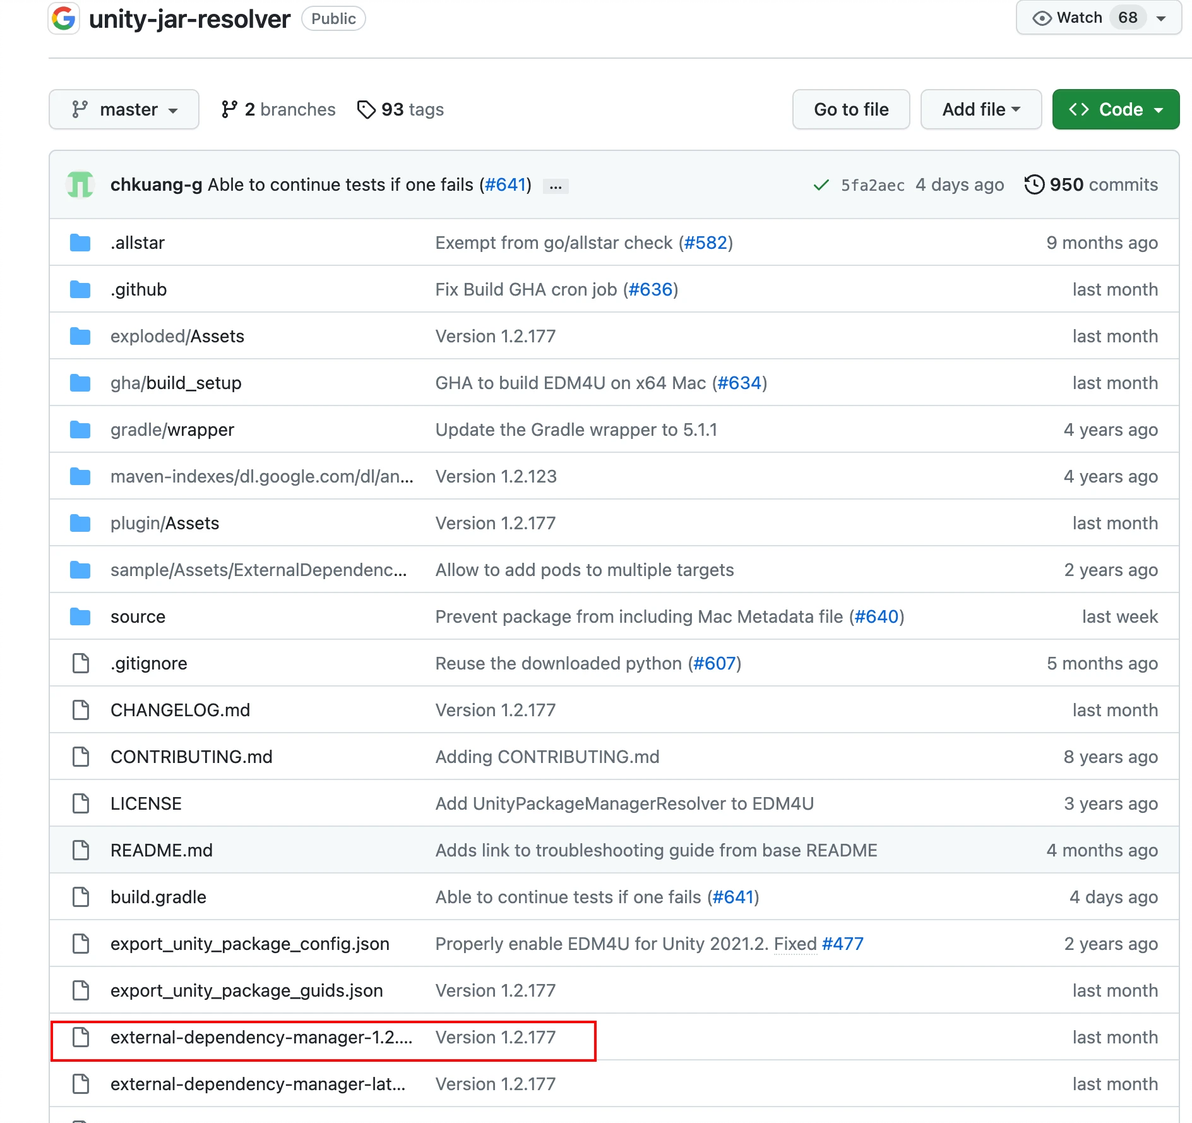Open pull request #641 link in commit header

click(505, 185)
